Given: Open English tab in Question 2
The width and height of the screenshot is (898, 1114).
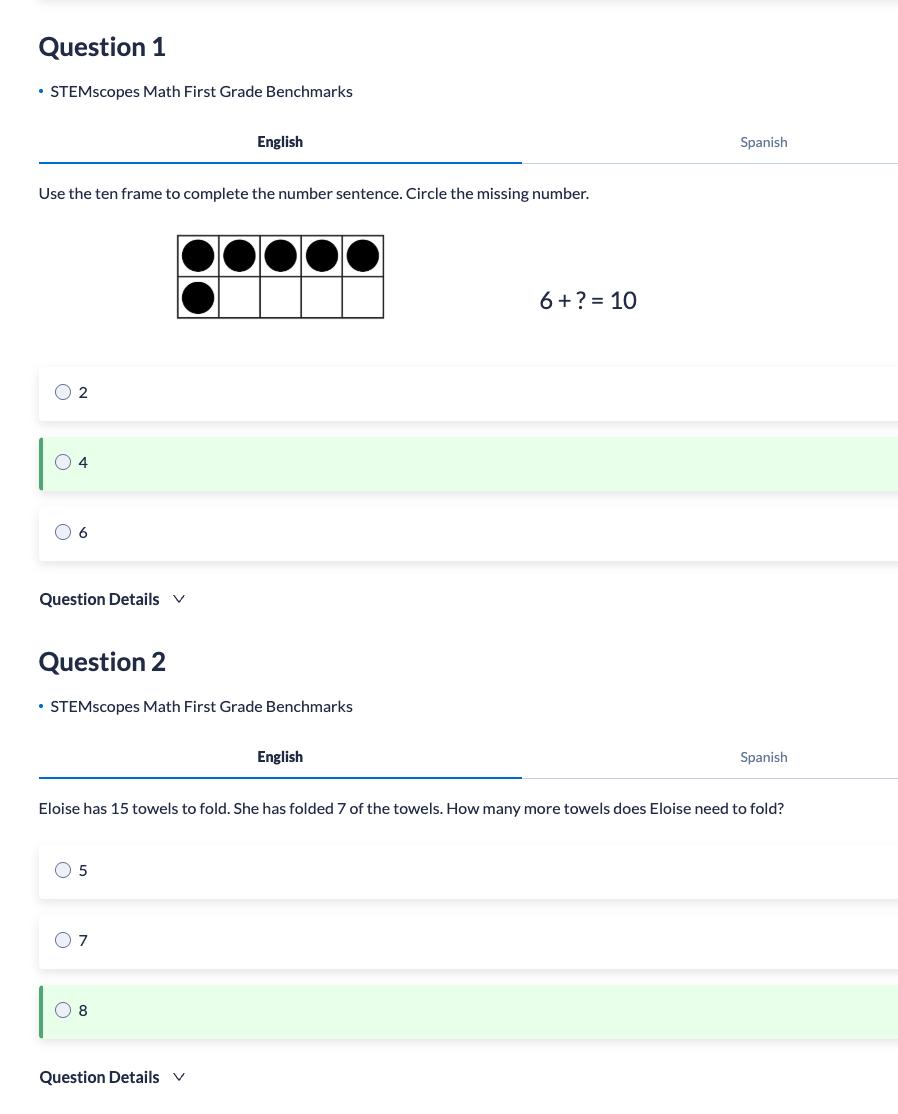Looking at the screenshot, I should pyautogui.click(x=280, y=757).
